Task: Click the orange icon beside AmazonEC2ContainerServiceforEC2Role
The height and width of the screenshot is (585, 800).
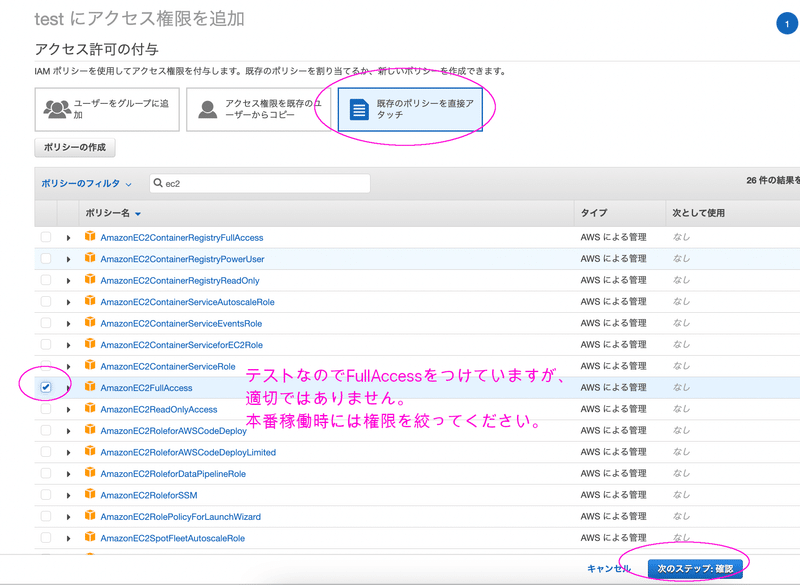Action: (x=90, y=343)
